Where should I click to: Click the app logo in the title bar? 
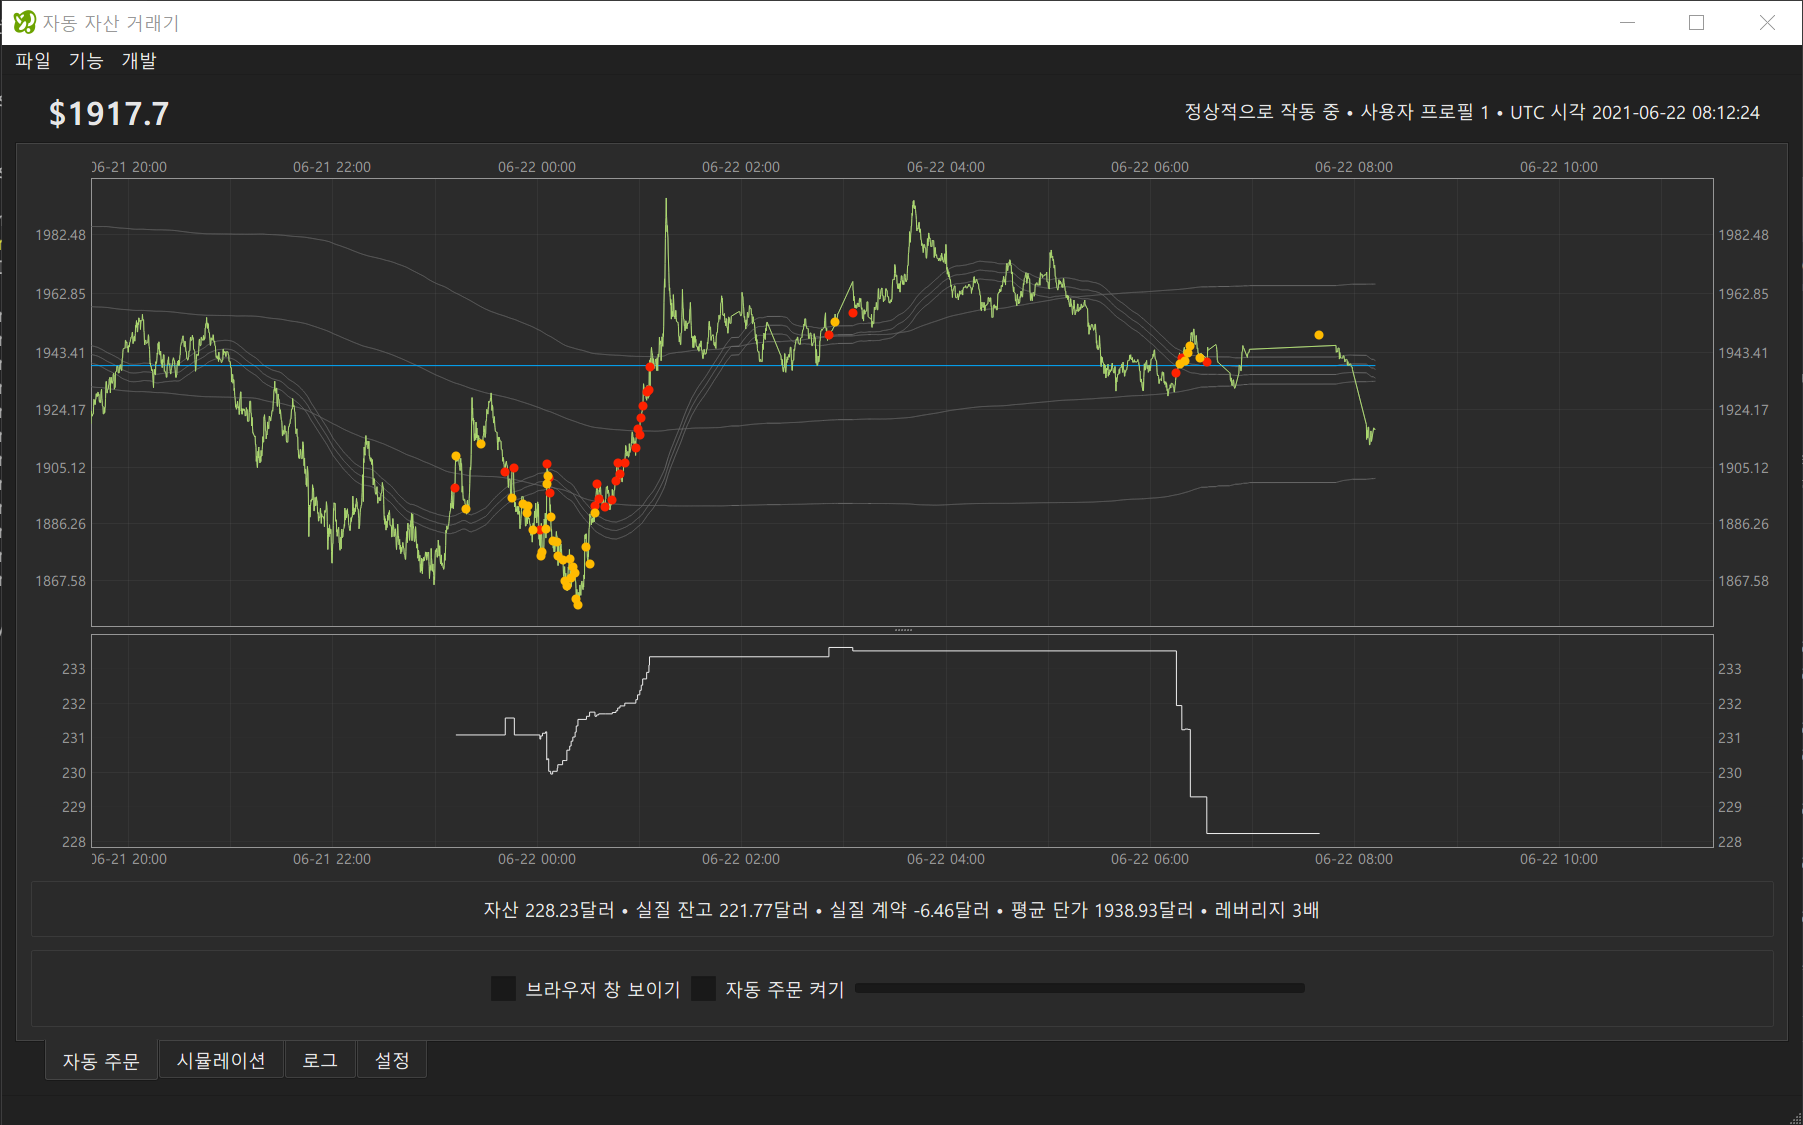pyautogui.click(x=24, y=22)
